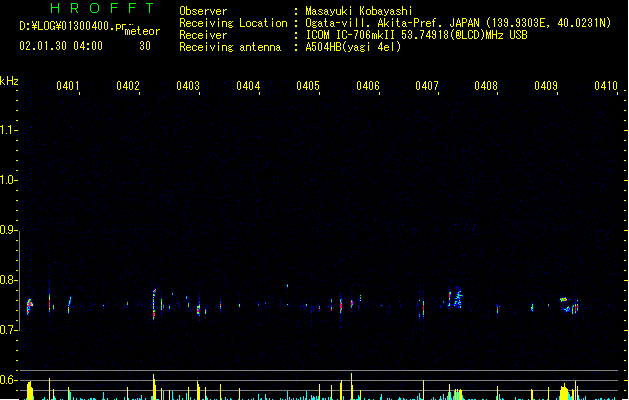Screen dimensions: 629x400
Task: Click the 1.0 frequency axis label
Action: [8, 180]
